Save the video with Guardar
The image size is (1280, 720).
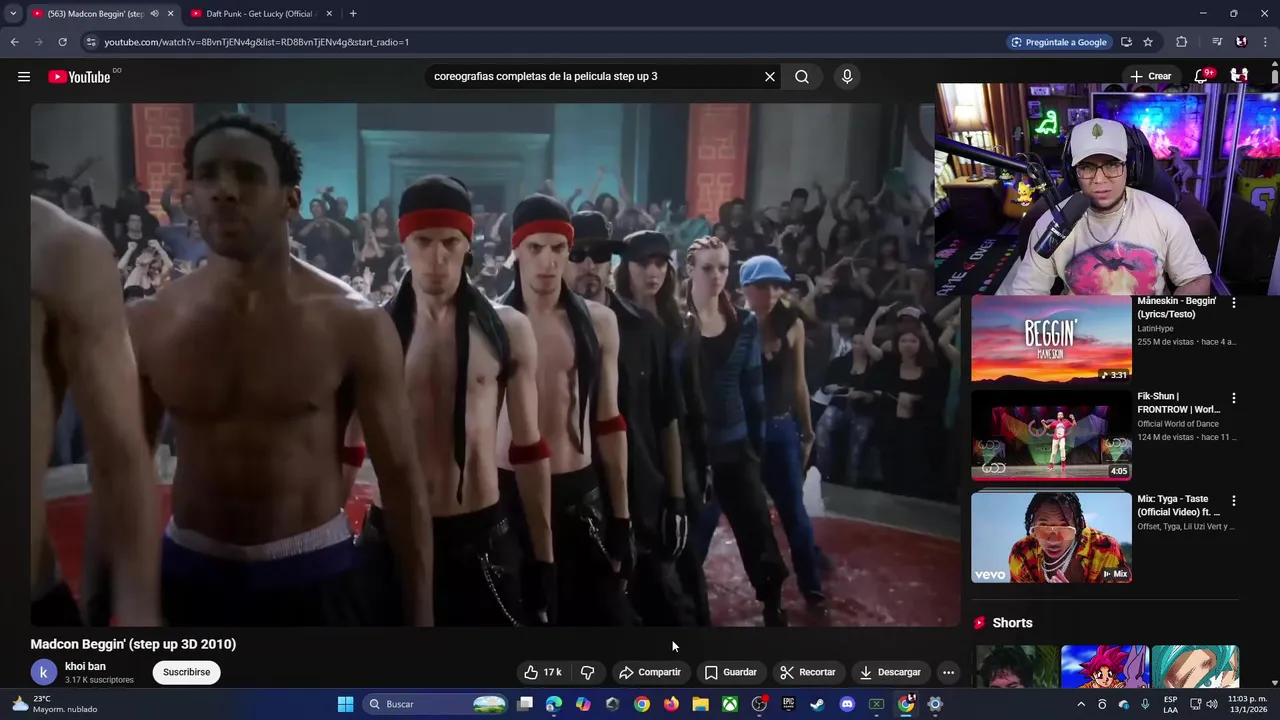pos(731,672)
